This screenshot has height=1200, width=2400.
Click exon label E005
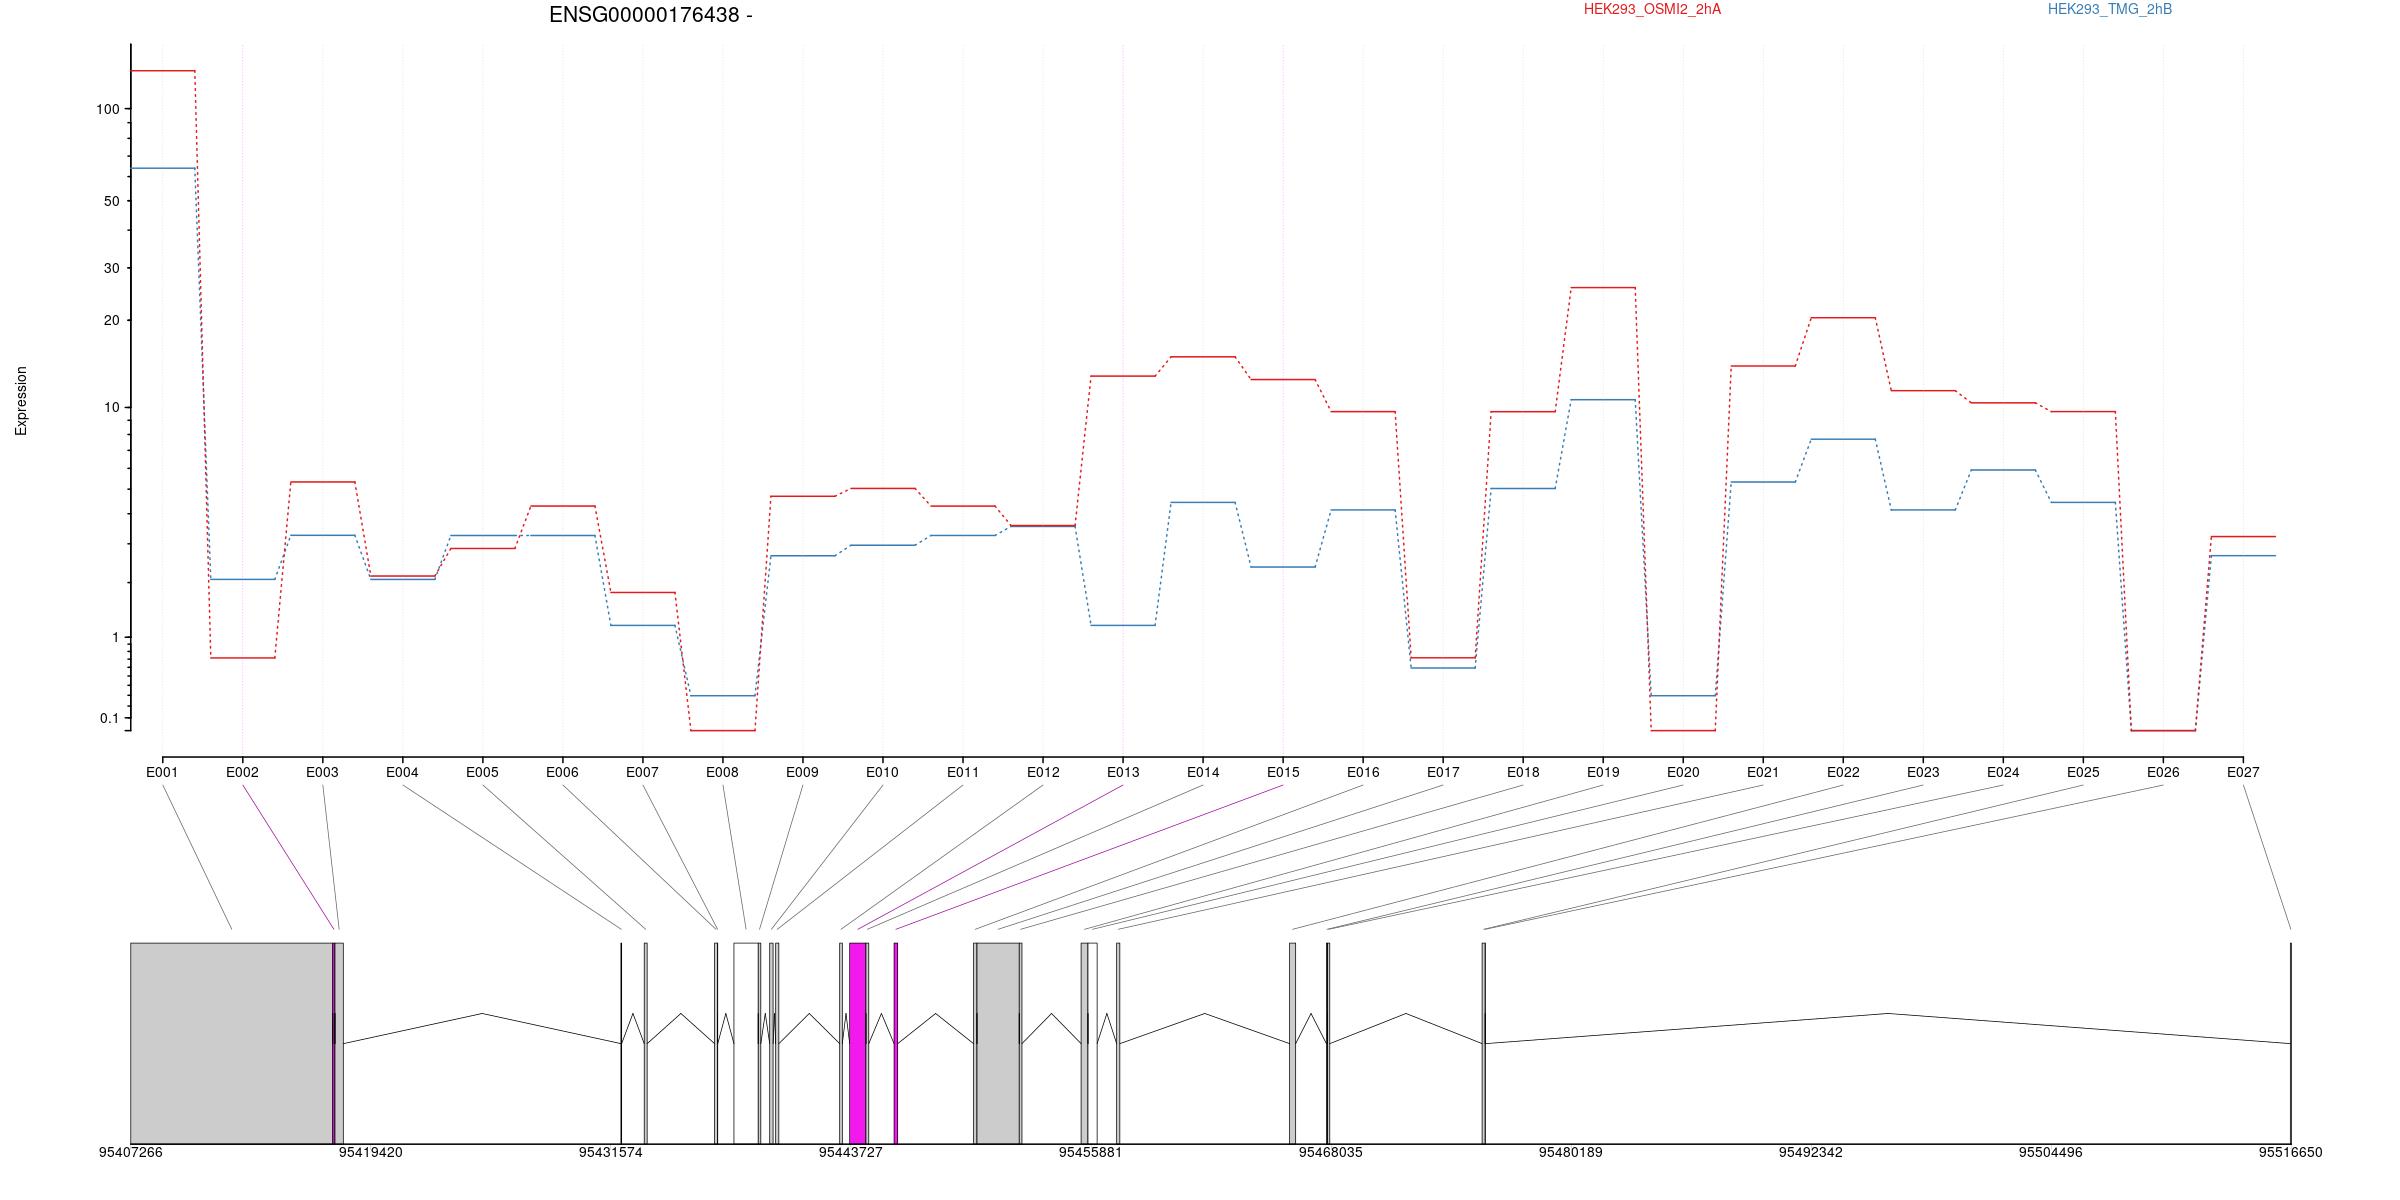coord(482,772)
